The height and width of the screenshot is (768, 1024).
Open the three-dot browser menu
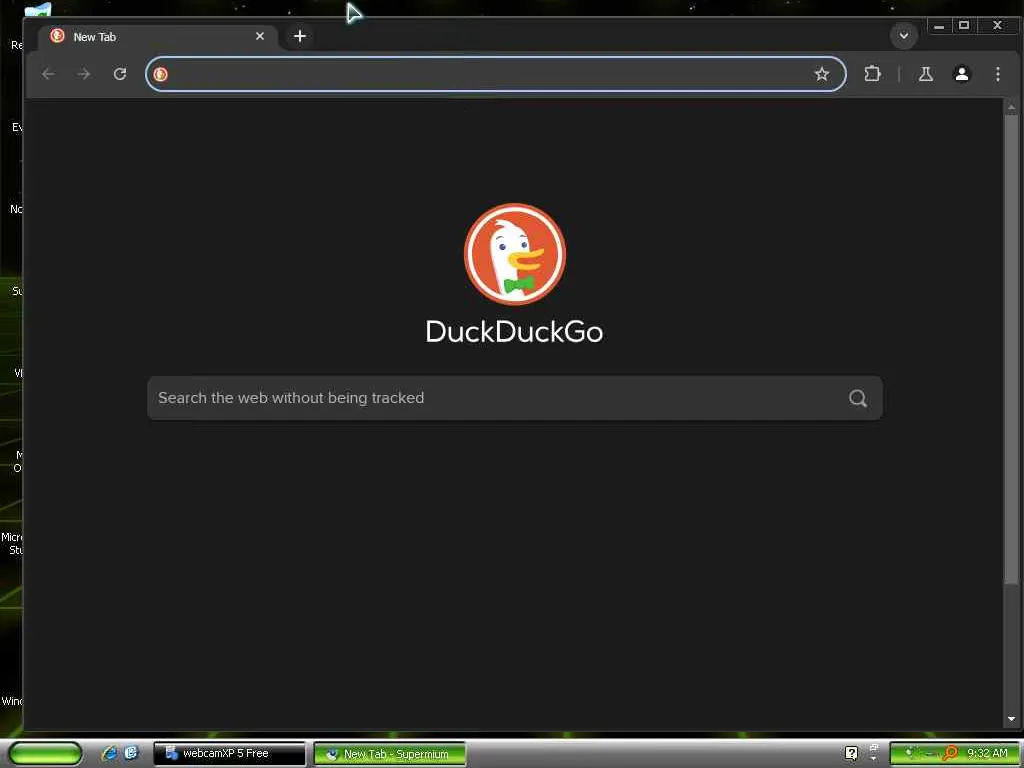997,74
